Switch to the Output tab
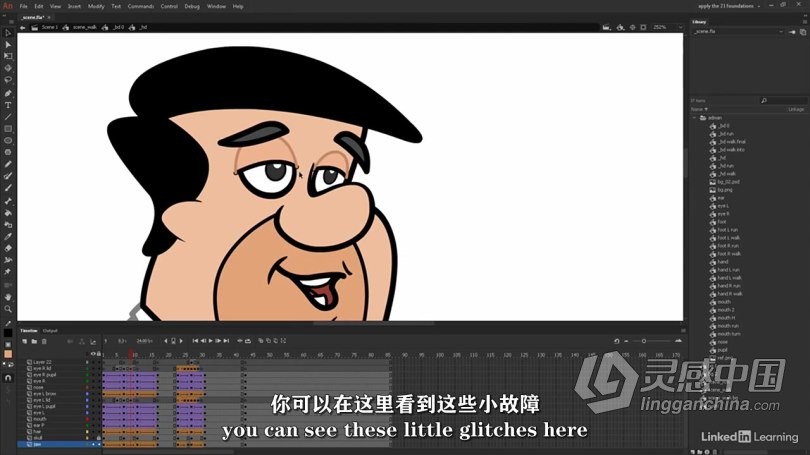The image size is (810, 455). click(50, 331)
